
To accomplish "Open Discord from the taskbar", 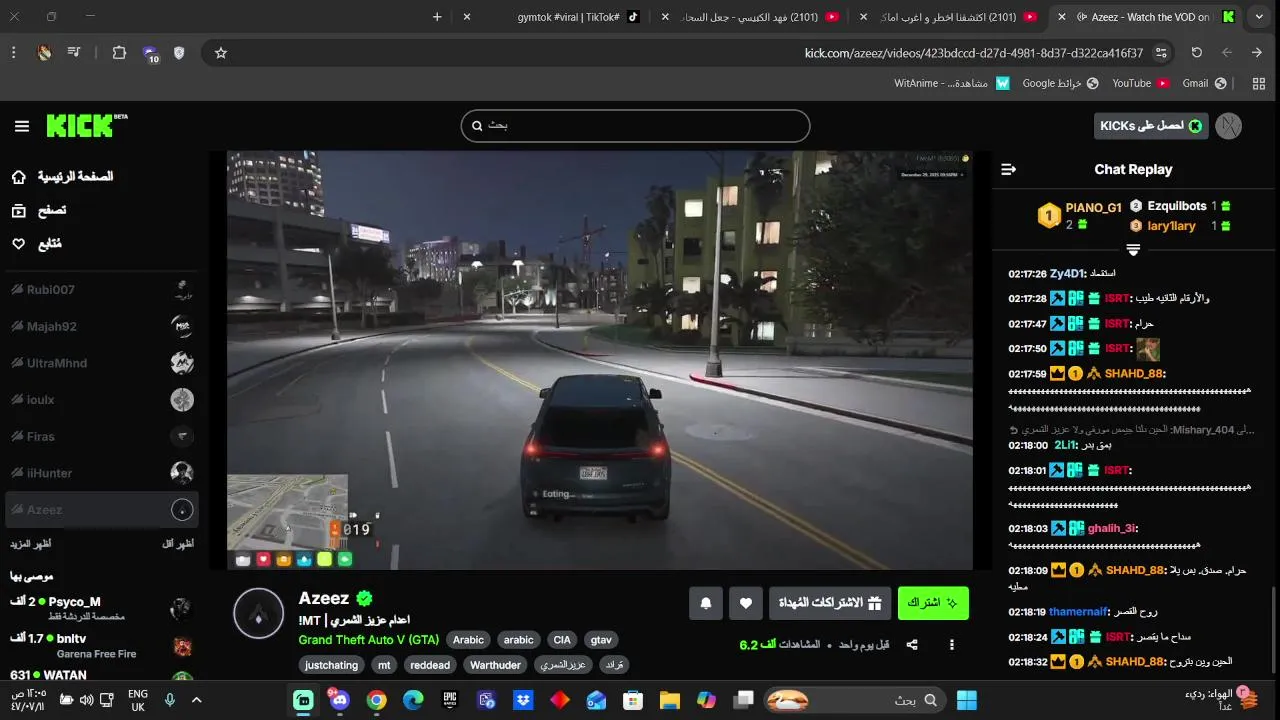I will (340, 700).
